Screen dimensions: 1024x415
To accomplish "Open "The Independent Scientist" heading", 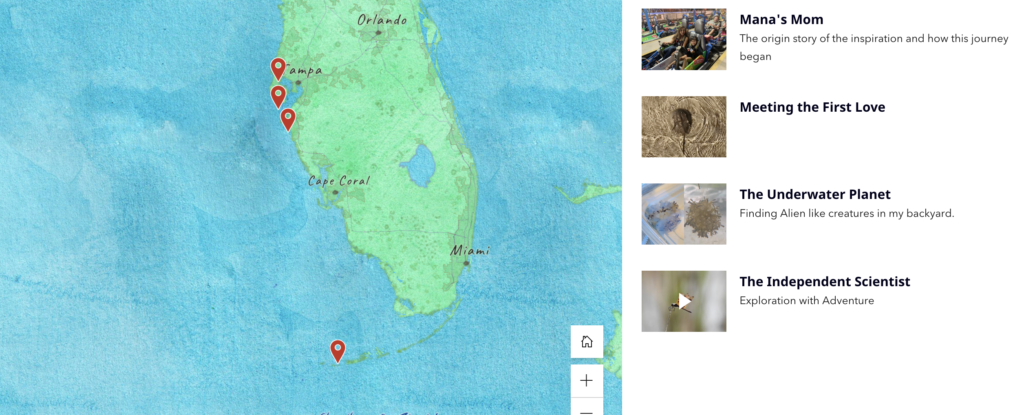I will point(824,282).
